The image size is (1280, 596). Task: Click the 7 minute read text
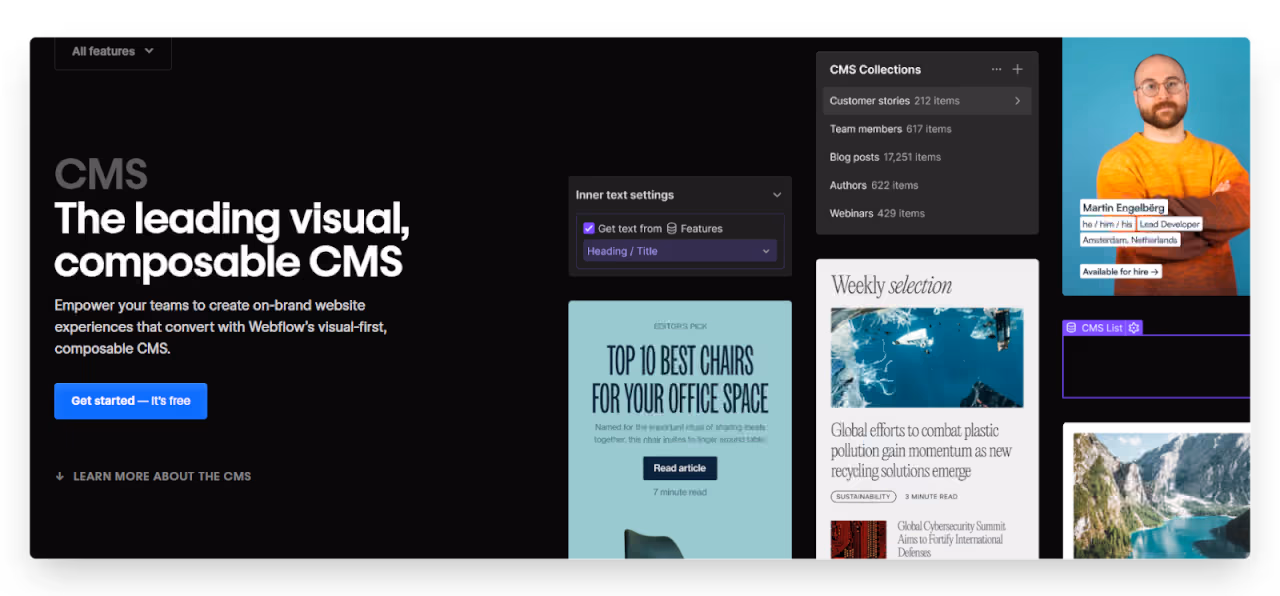(x=680, y=492)
